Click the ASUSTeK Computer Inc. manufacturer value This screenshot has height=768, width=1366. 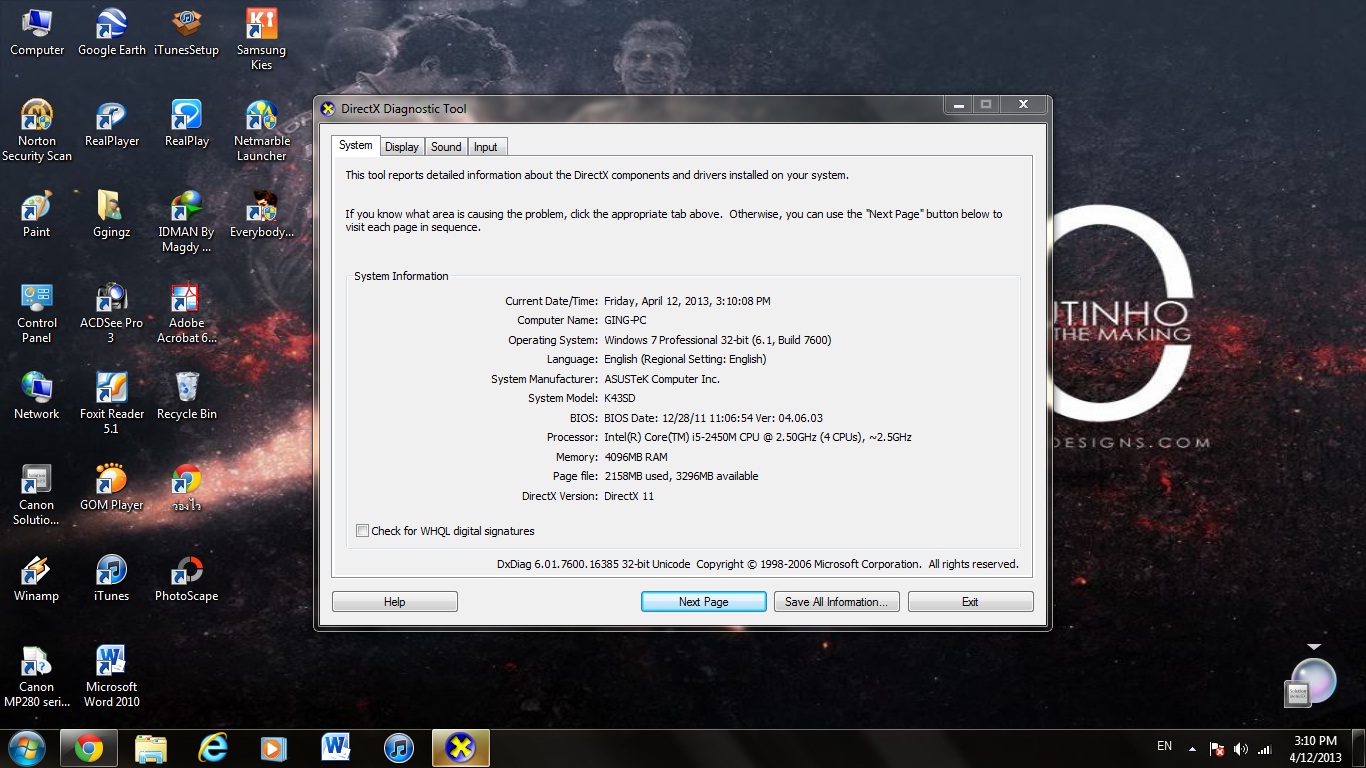662,379
